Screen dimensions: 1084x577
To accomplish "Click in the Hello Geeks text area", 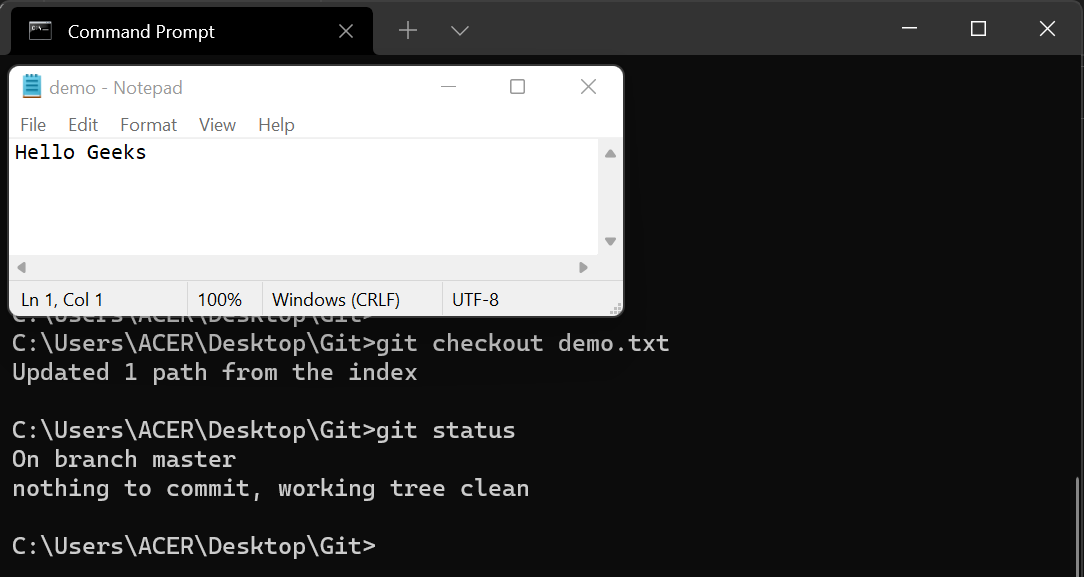I will point(304,197).
